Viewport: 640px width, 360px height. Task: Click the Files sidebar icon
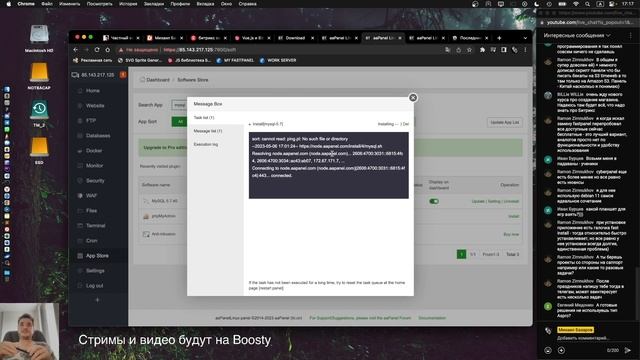point(80,211)
